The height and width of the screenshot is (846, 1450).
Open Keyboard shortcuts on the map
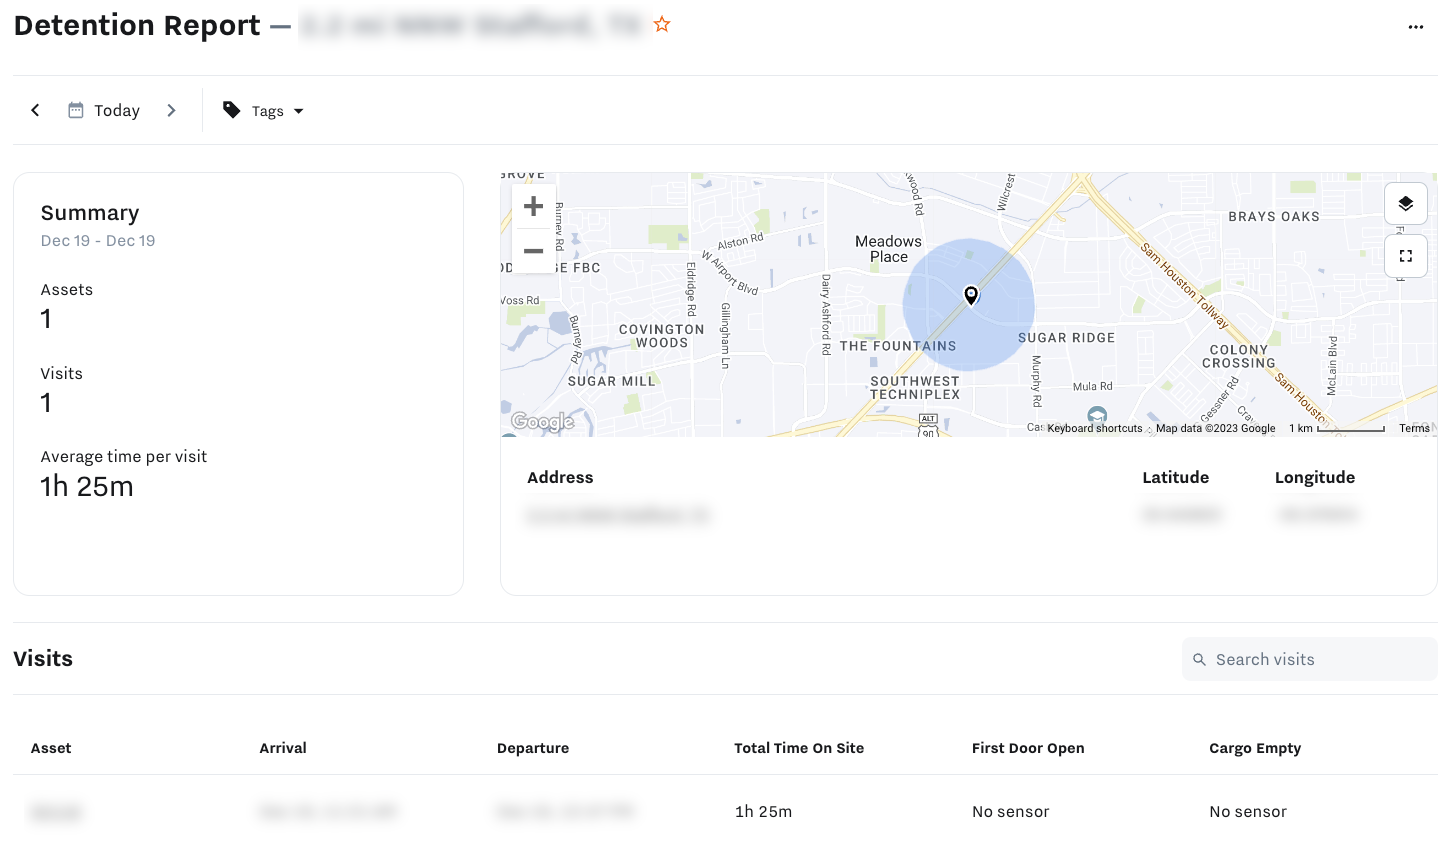(1094, 428)
